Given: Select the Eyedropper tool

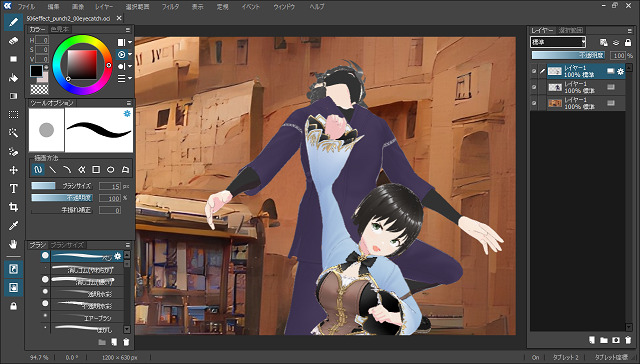Looking at the screenshot, I should click(13, 226).
